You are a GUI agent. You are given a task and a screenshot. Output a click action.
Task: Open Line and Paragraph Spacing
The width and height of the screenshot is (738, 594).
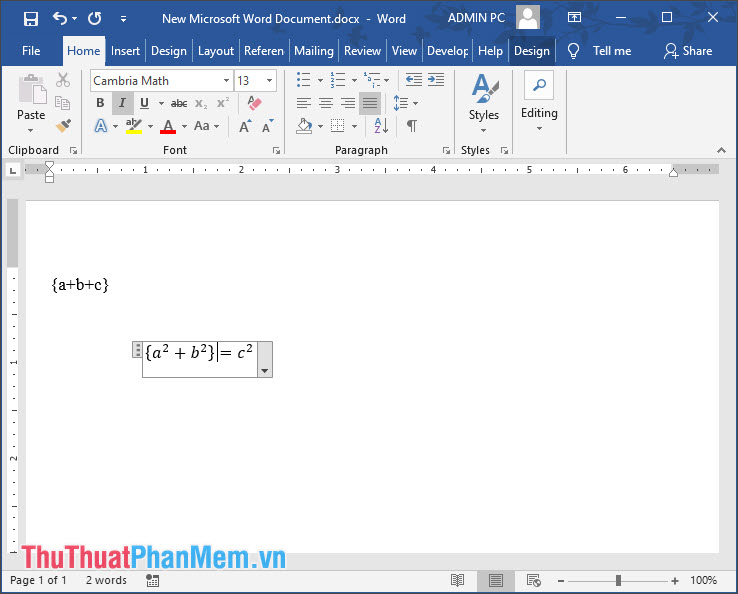(401, 103)
